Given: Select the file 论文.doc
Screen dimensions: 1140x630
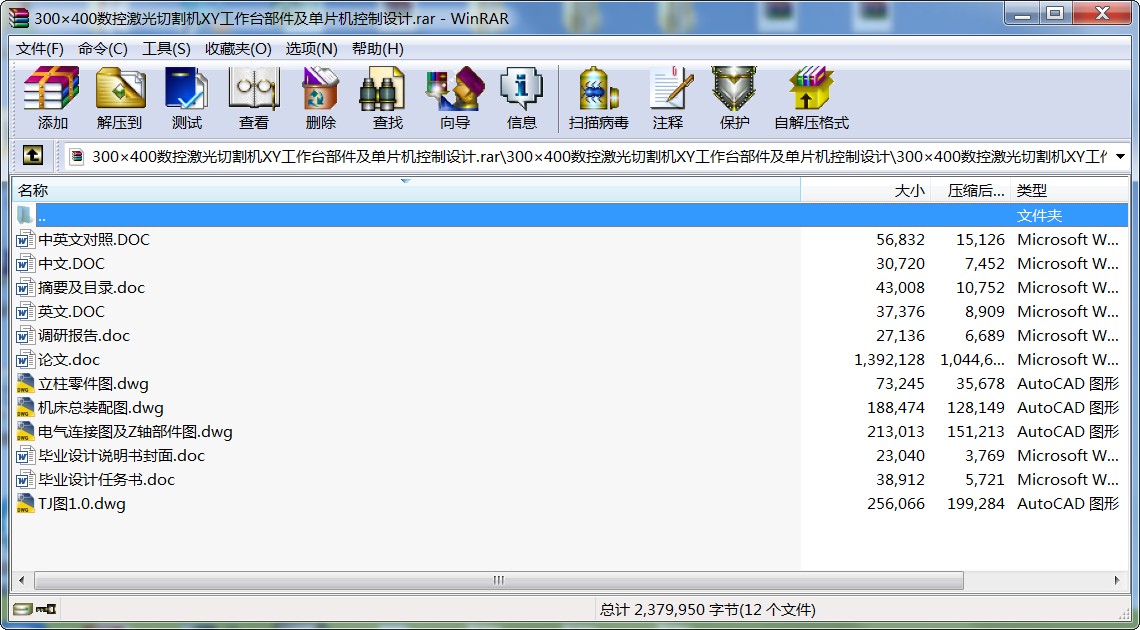Looking at the screenshot, I should point(69,360).
